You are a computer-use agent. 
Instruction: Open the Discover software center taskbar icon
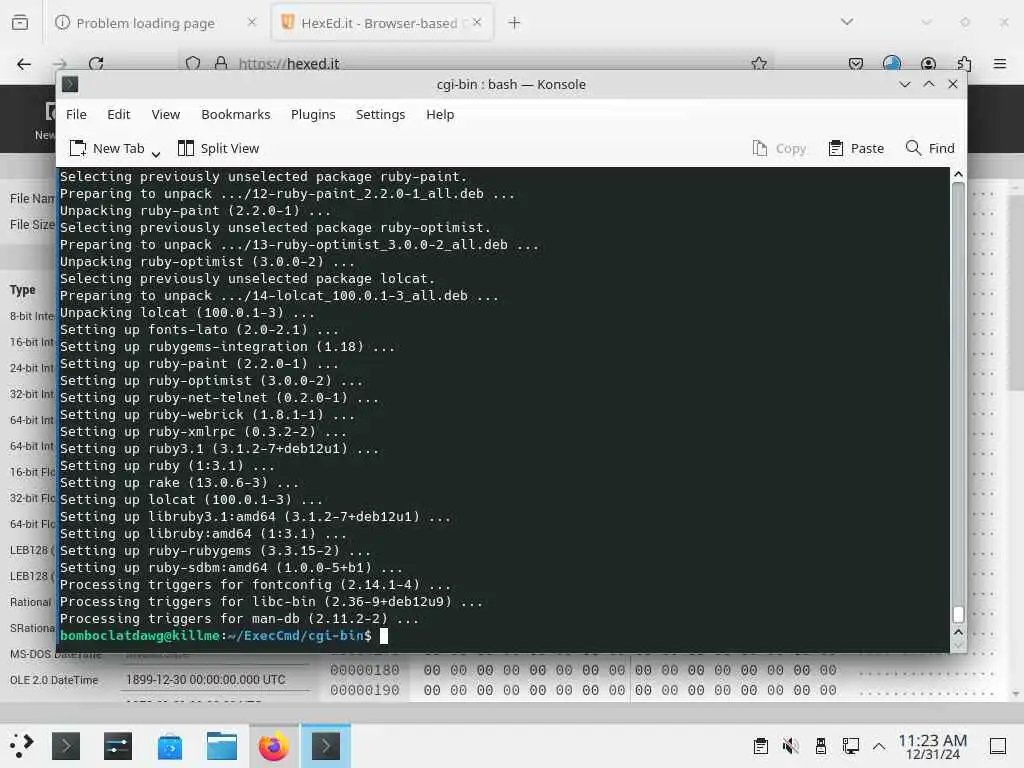170,746
